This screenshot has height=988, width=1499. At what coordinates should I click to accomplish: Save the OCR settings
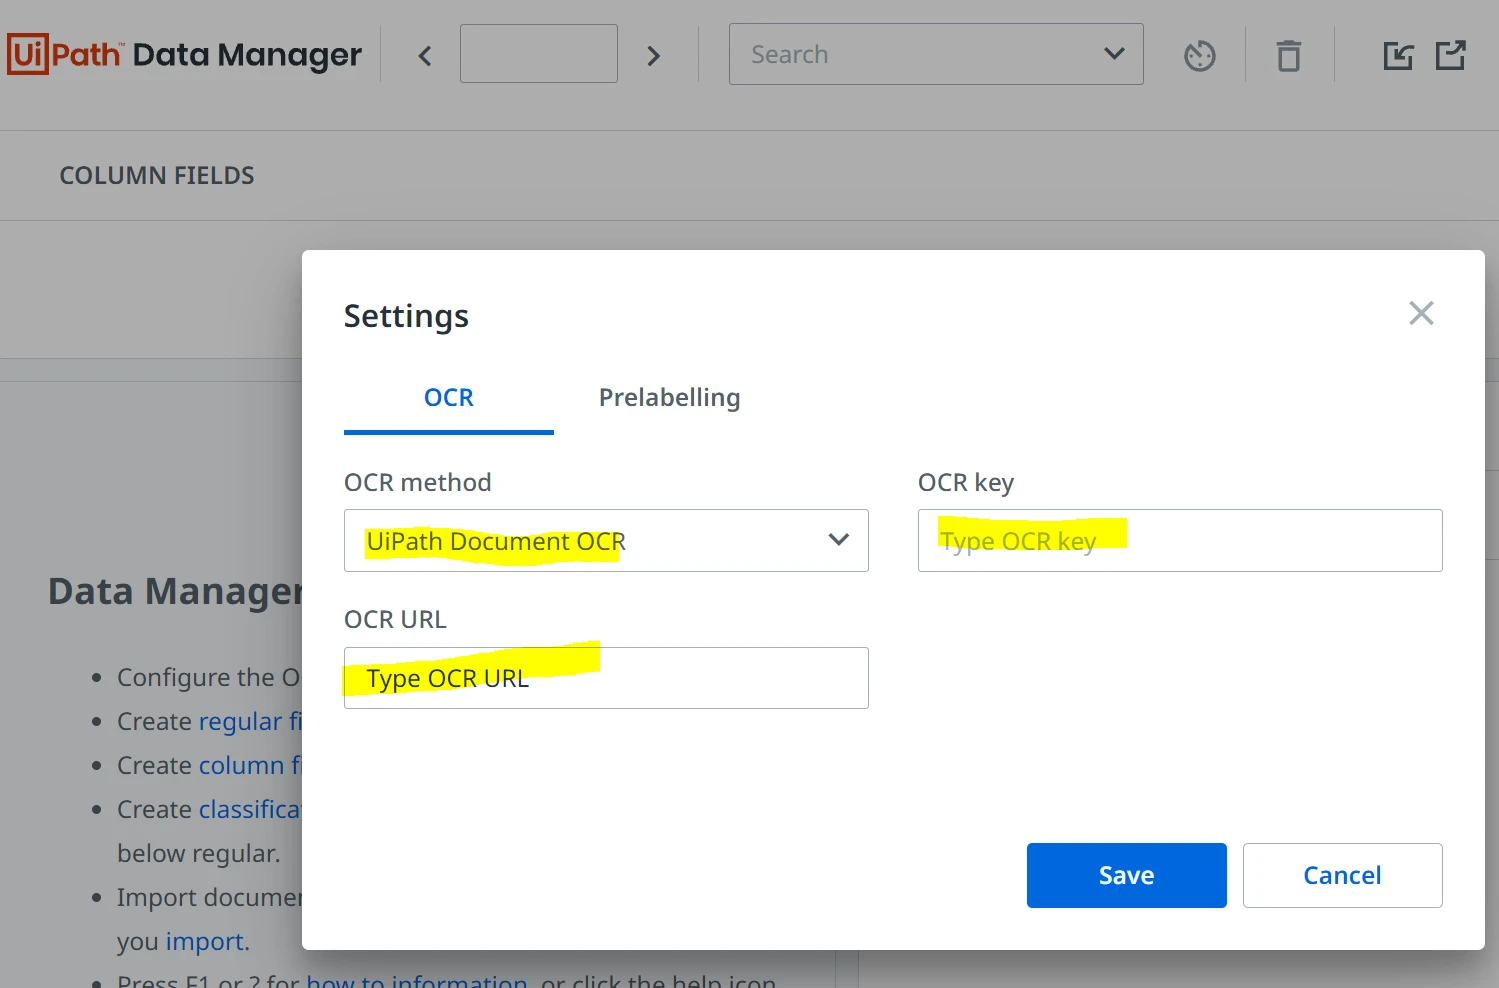pyautogui.click(x=1127, y=875)
